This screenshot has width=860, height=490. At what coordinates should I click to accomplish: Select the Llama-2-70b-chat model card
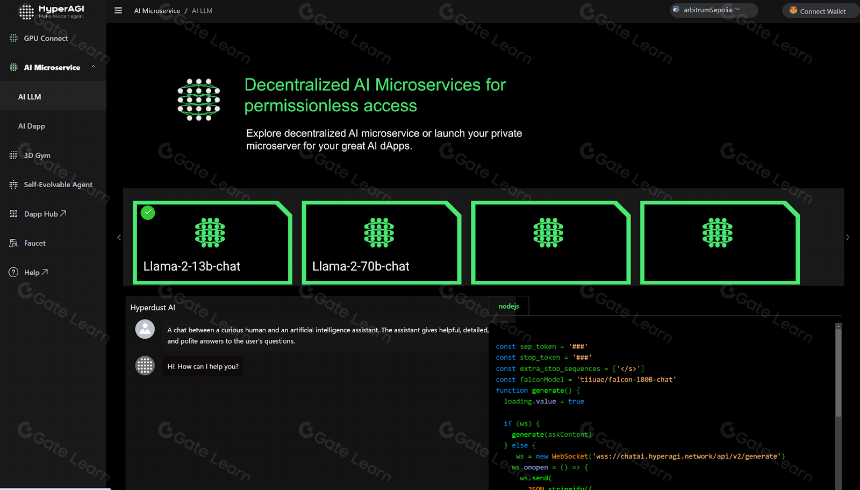[381, 243]
